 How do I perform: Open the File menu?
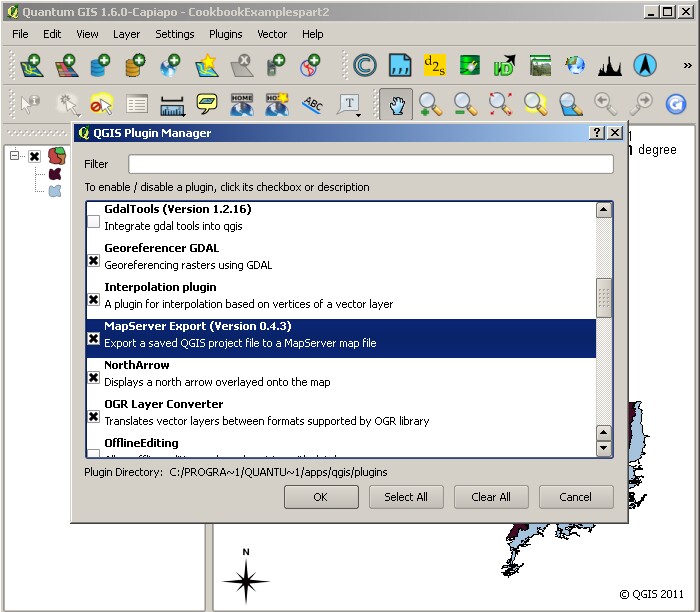click(x=20, y=34)
